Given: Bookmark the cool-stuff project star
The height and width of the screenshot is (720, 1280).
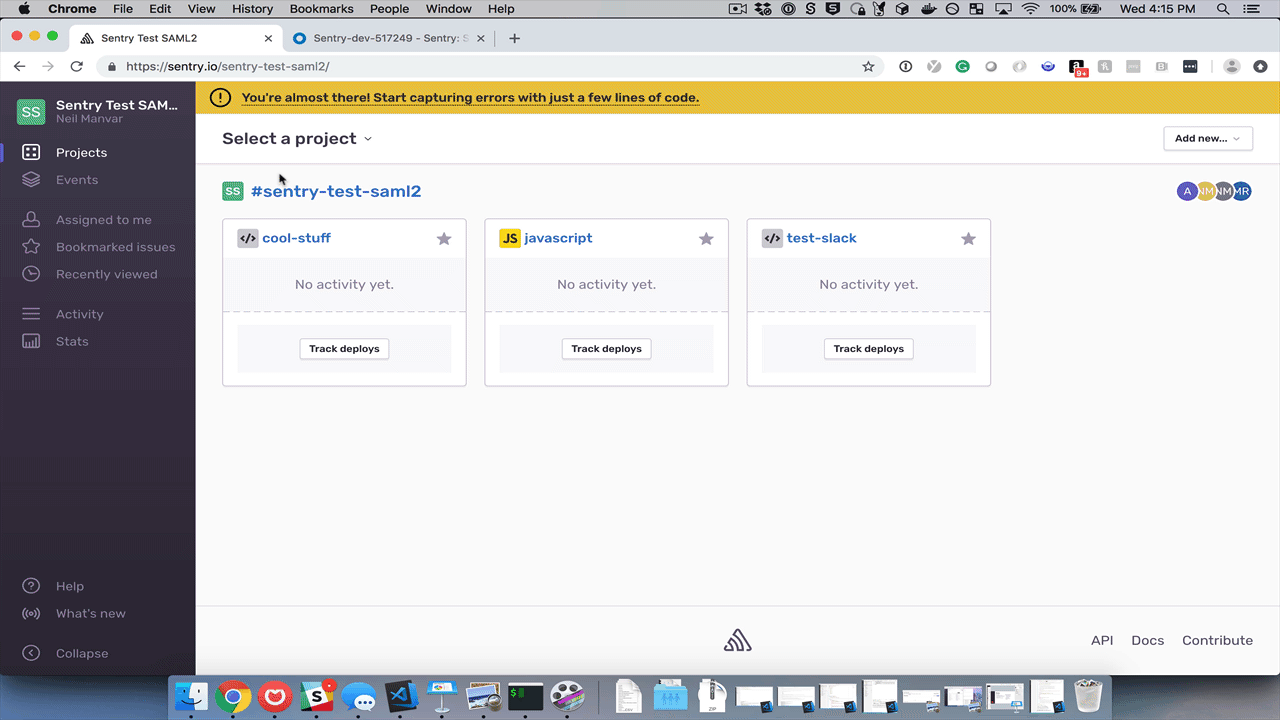Looking at the screenshot, I should tap(444, 239).
